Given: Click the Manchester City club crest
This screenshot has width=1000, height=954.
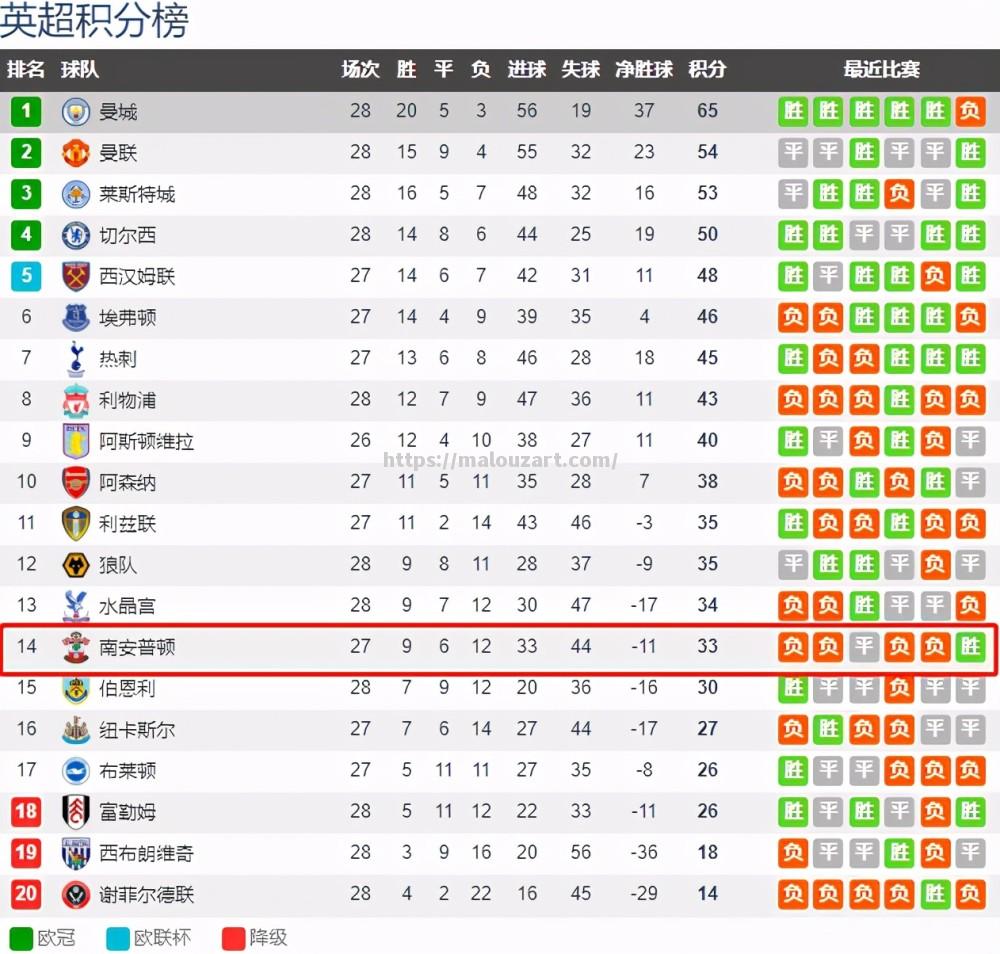Looking at the screenshot, I should click(76, 112).
